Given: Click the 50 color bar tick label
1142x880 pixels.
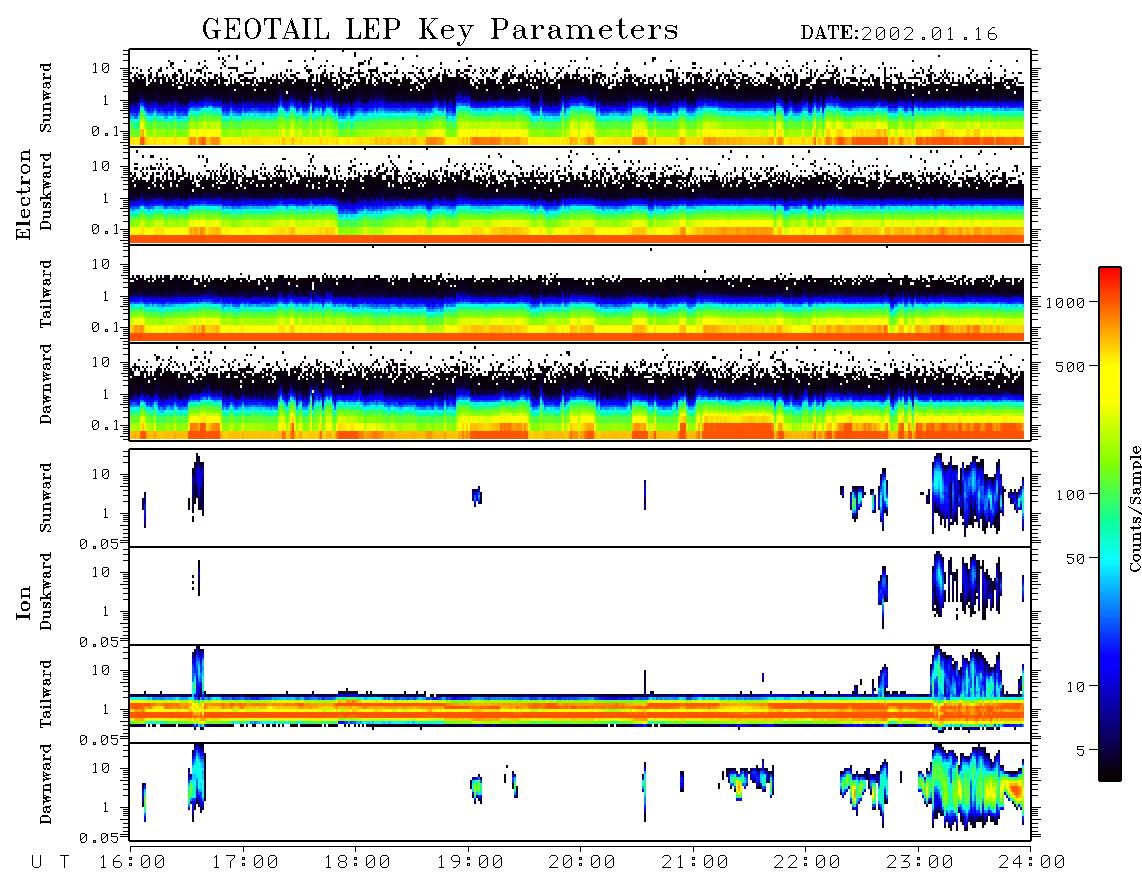Looking at the screenshot, I should coord(1075,559).
